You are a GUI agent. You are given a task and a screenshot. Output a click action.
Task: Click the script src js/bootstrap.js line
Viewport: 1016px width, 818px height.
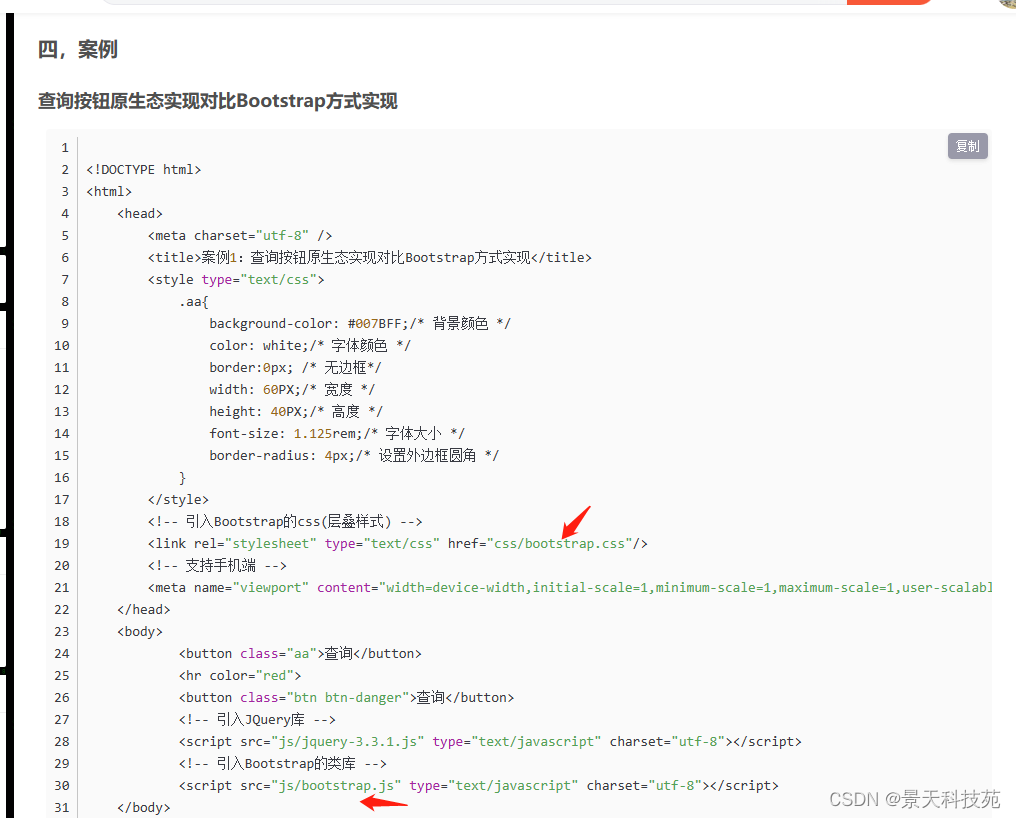(x=479, y=786)
